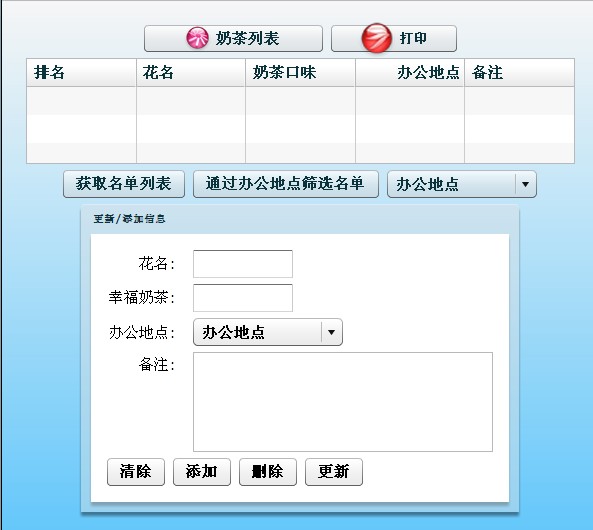Image resolution: width=593 pixels, height=530 pixels.
Task: Expand the 办公地点 filter dropdown beside filter button
Action: click(462, 184)
